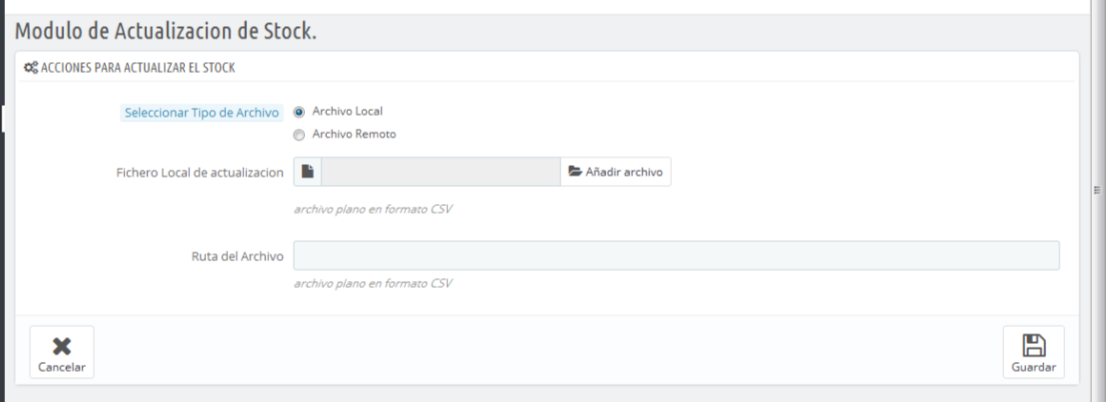
Task: Click the 'Archivo Remoto' option label text
Action: tap(354, 134)
